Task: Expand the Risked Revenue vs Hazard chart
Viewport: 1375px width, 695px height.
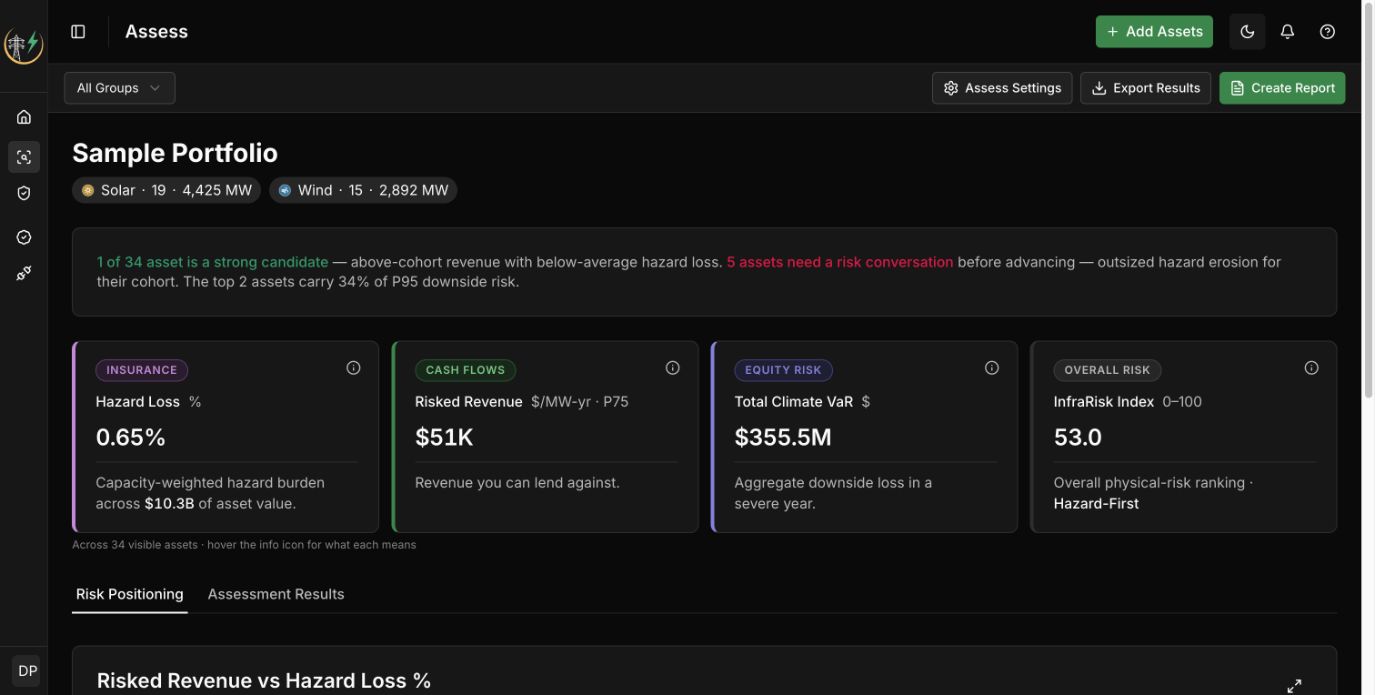Action: pos(1294,685)
